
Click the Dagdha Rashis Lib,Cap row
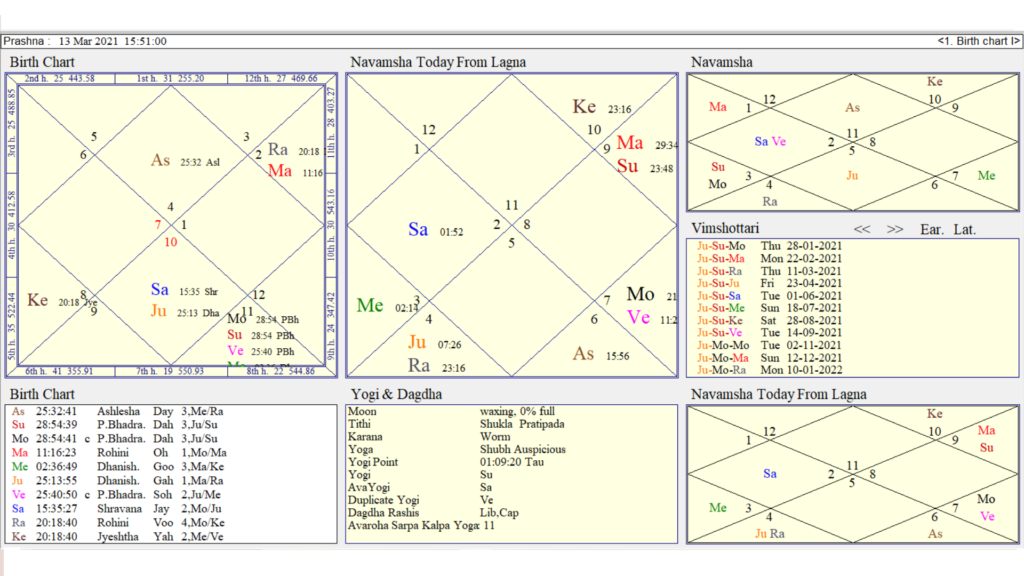point(434,513)
